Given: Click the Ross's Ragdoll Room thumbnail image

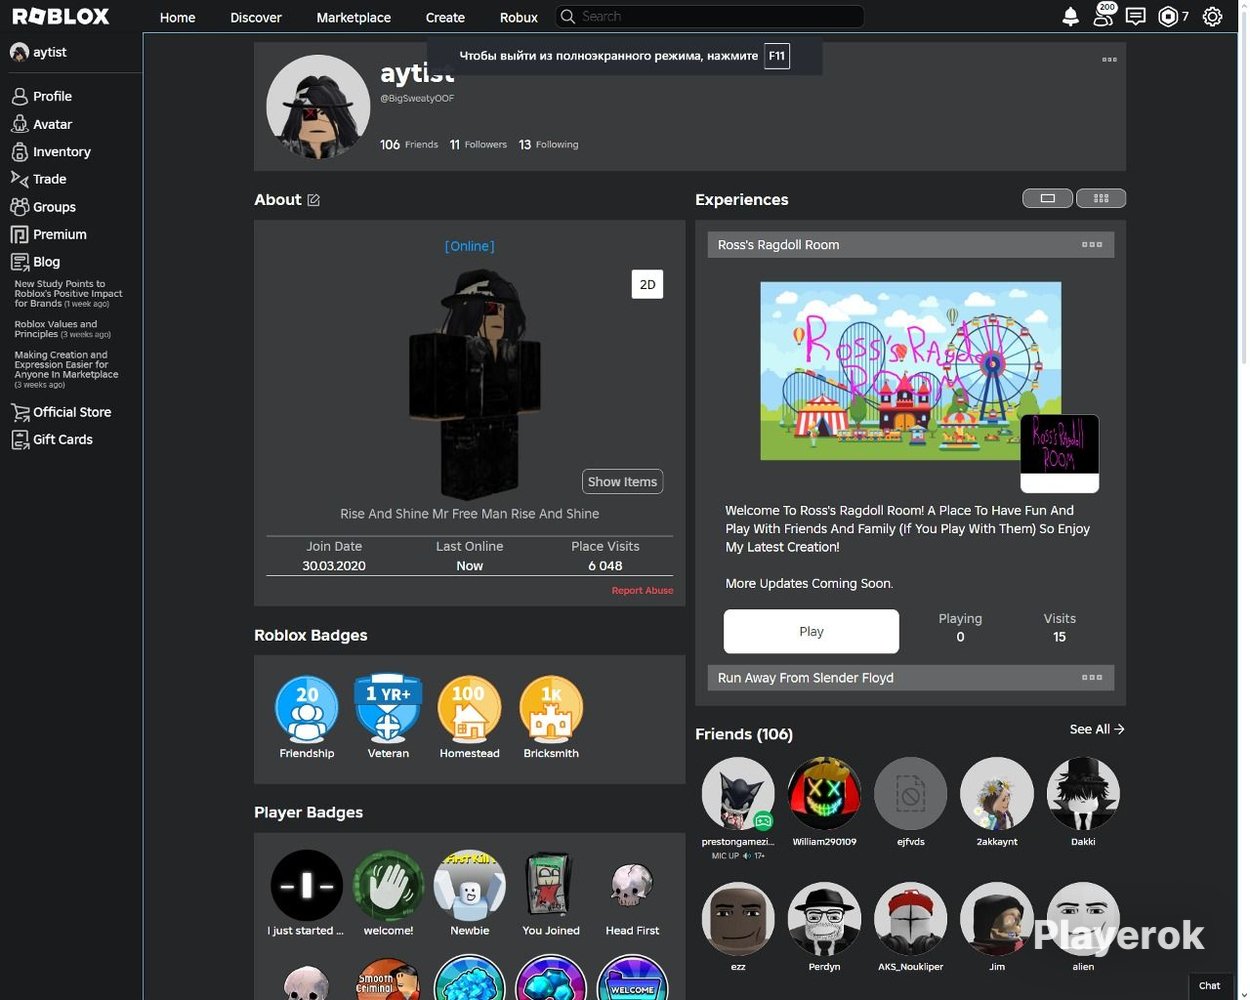Looking at the screenshot, I should click(911, 371).
